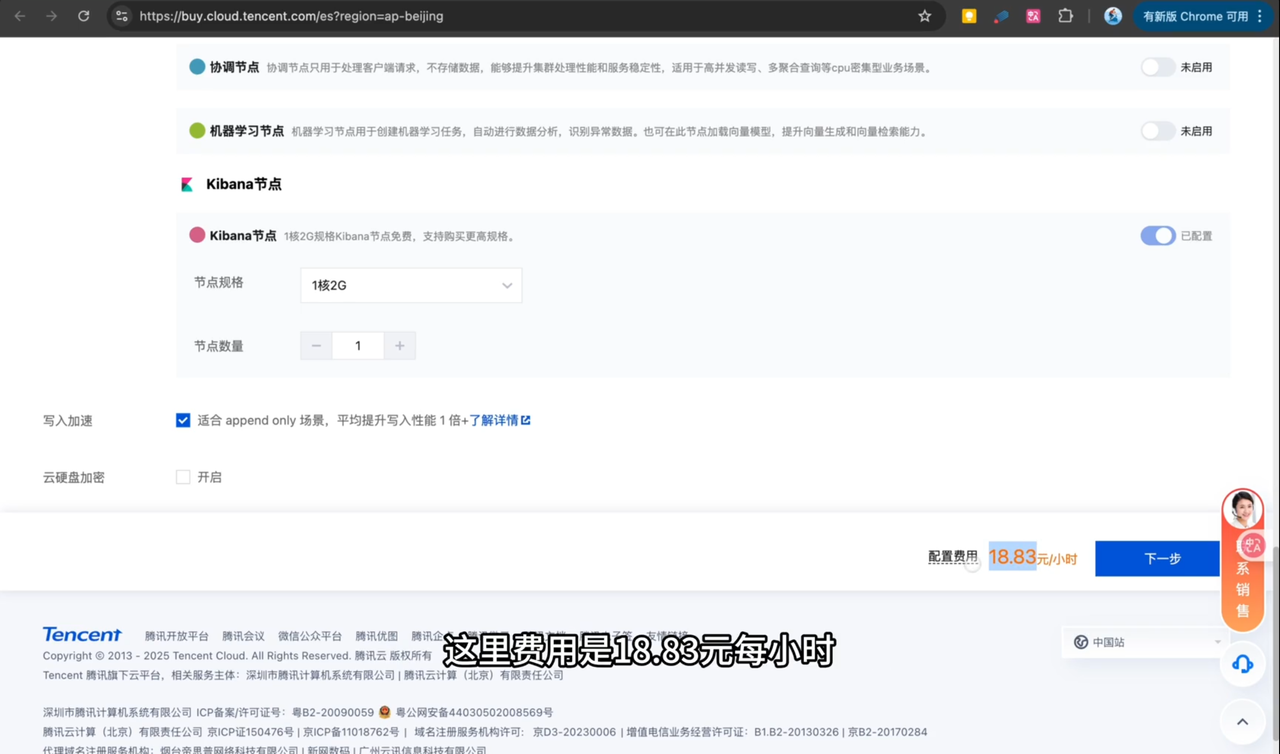Image resolution: width=1280 pixels, height=754 pixels.
Task: Click the Kibana节点 section heading
Action: coord(244,184)
